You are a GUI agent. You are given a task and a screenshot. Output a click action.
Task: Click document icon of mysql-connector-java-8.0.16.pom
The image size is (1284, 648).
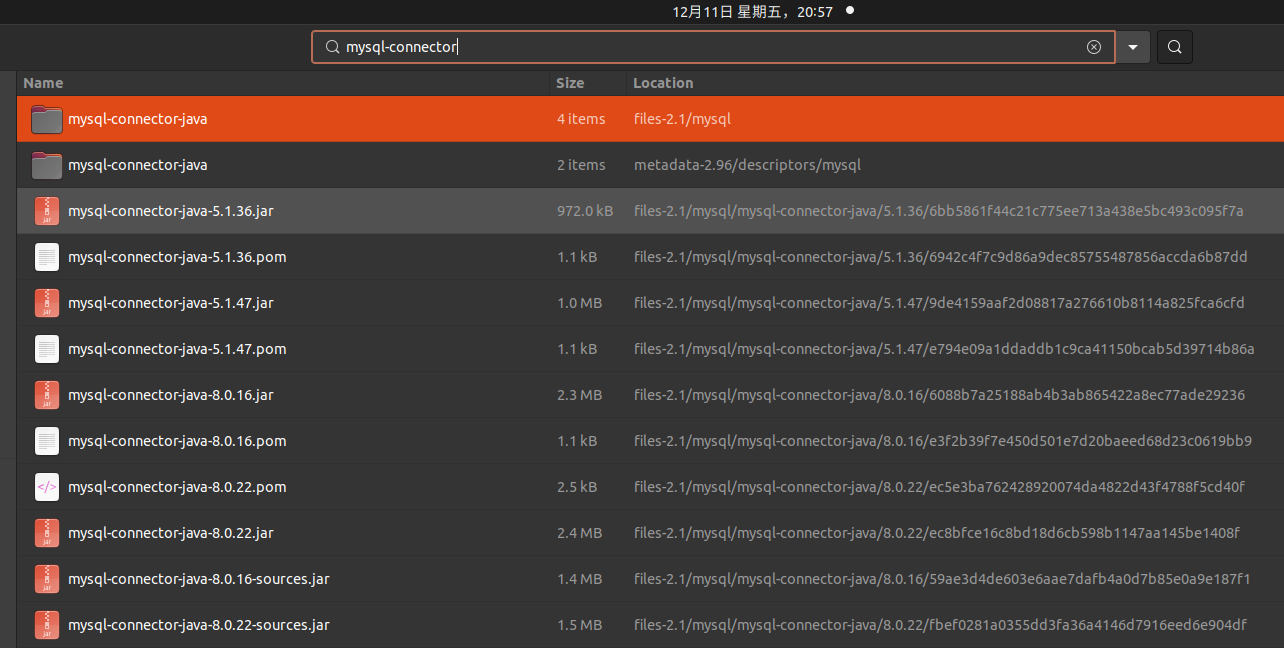(x=47, y=441)
